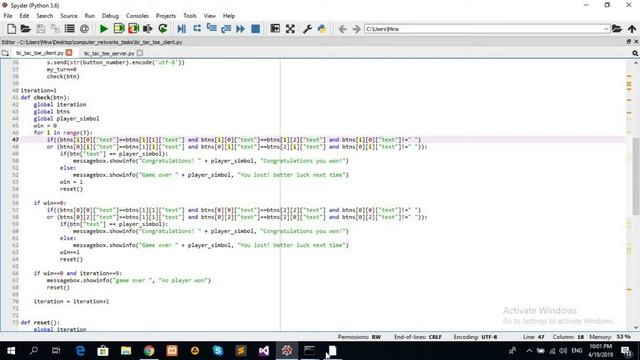Viewport: 640px width, 360px height.
Task: Open the File menu
Action: (x=8, y=16)
